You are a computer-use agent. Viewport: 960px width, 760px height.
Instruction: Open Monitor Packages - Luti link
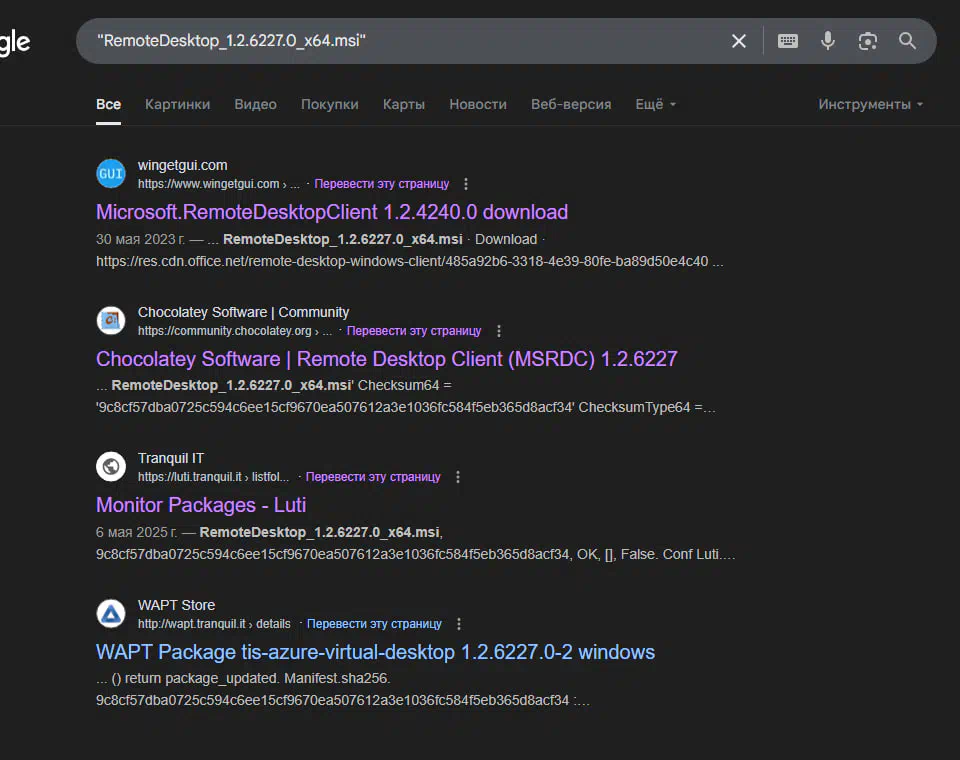[x=201, y=505]
